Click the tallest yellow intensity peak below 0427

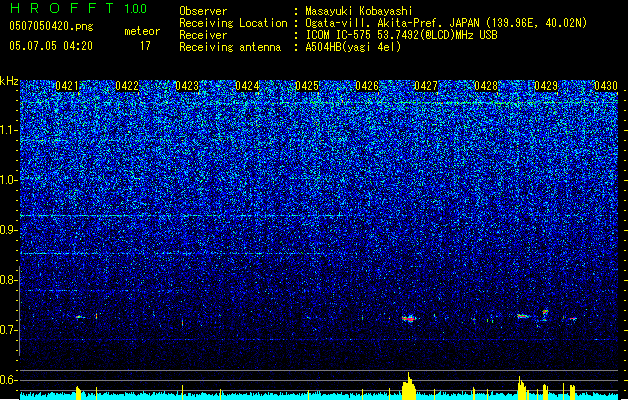point(409,386)
